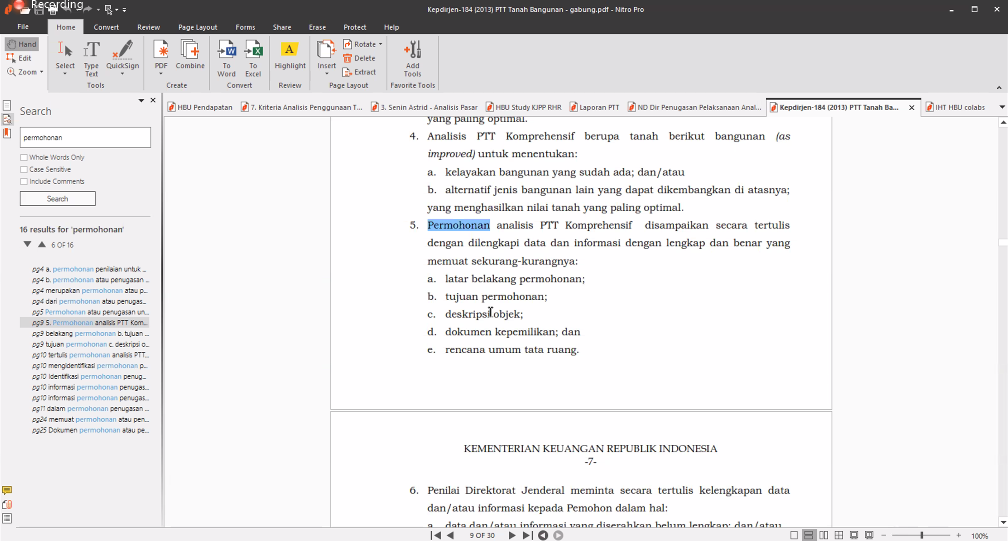Expand the Select tool dropdown

tap(65, 72)
